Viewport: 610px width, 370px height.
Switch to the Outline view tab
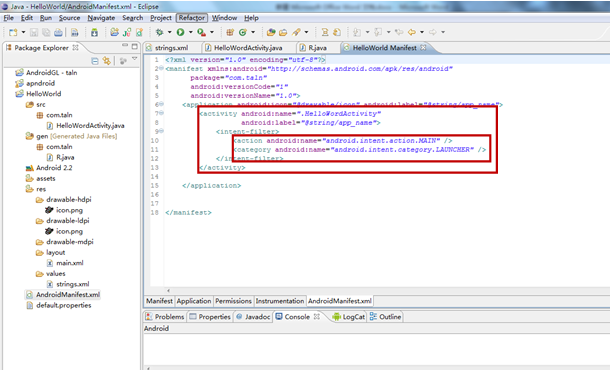(x=386, y=317)
